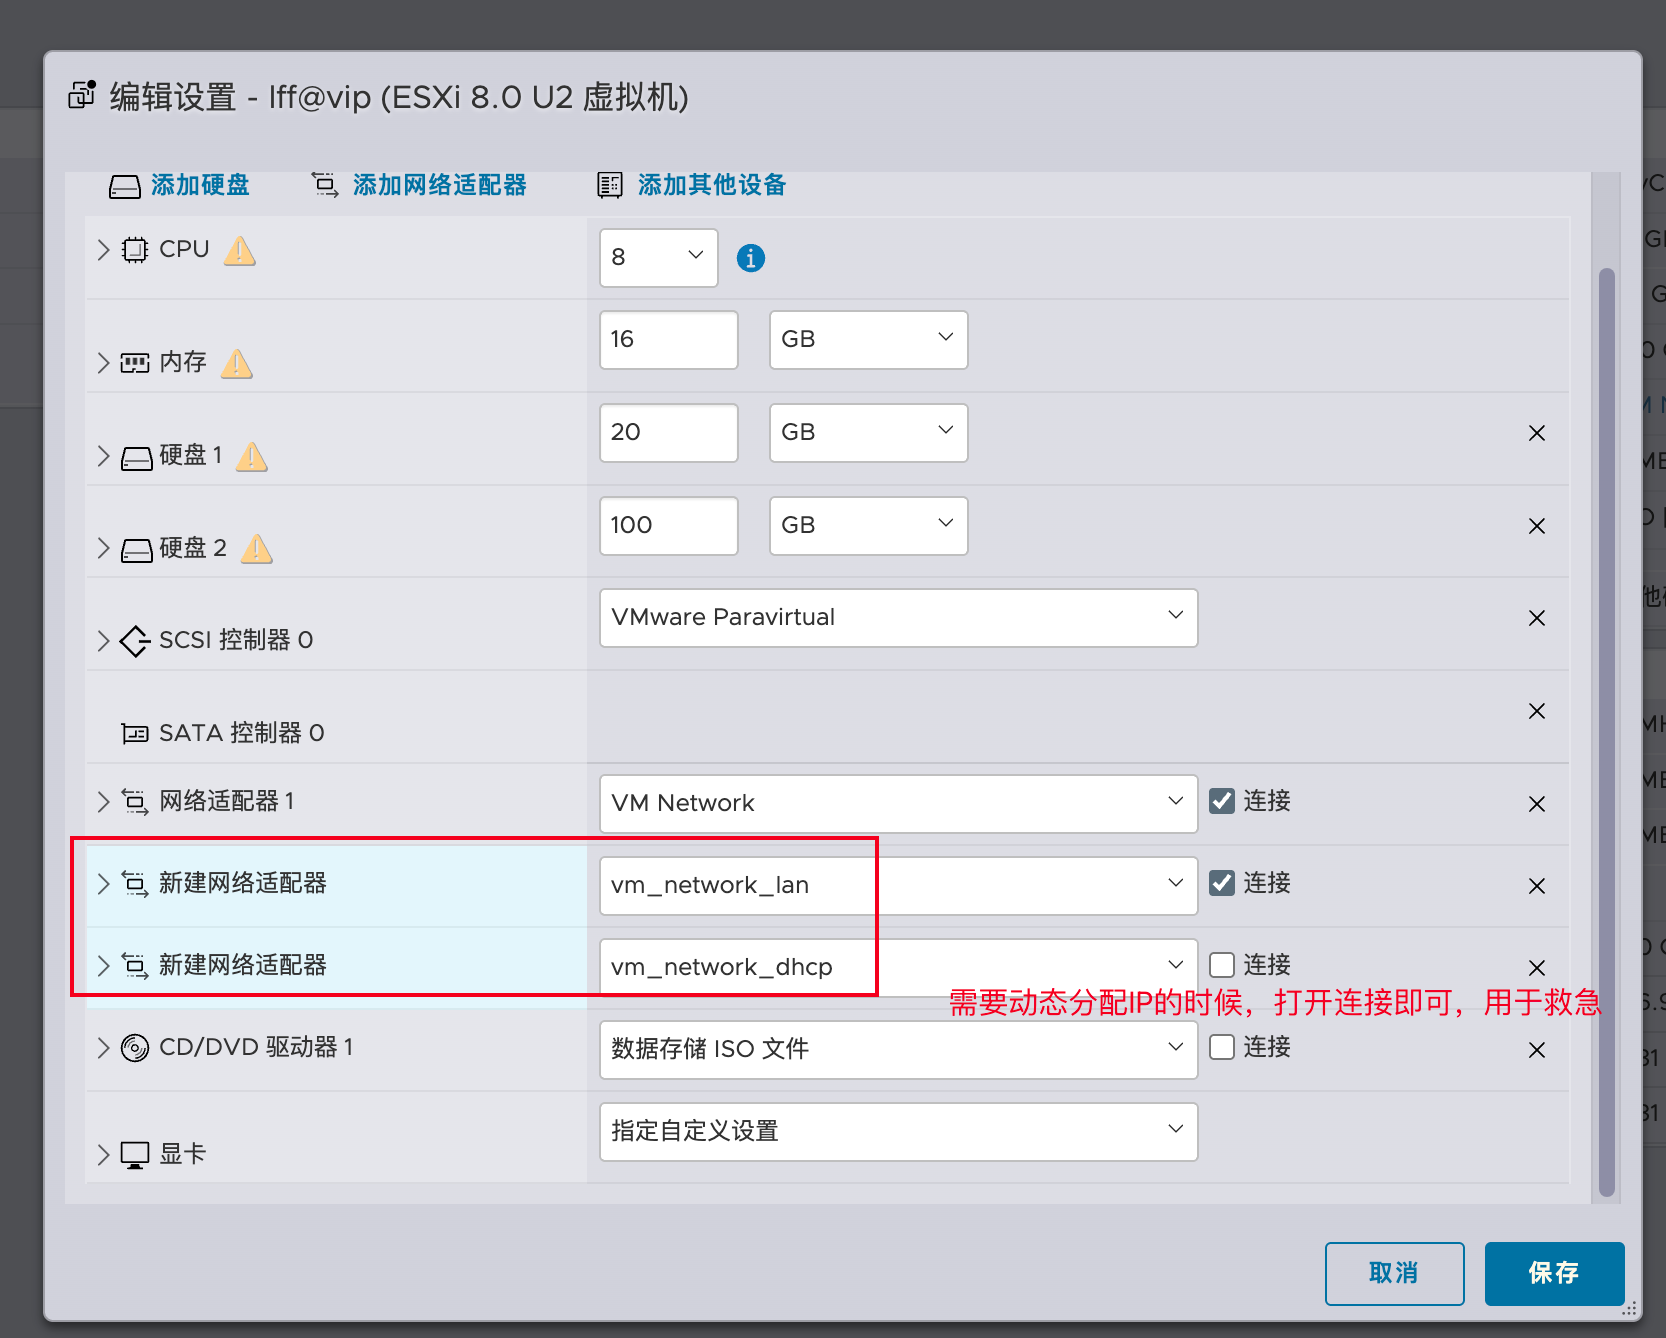Viewport: 1666px width, 1338px height.
Task: Click the CPU warning triangle icon
Action: (239, 251)
